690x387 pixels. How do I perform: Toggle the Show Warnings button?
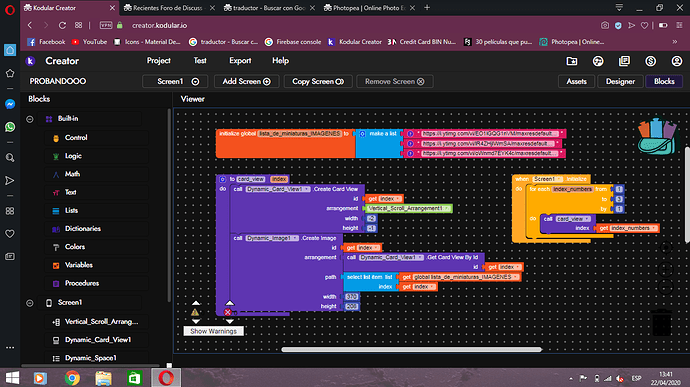tap(213, 331)
